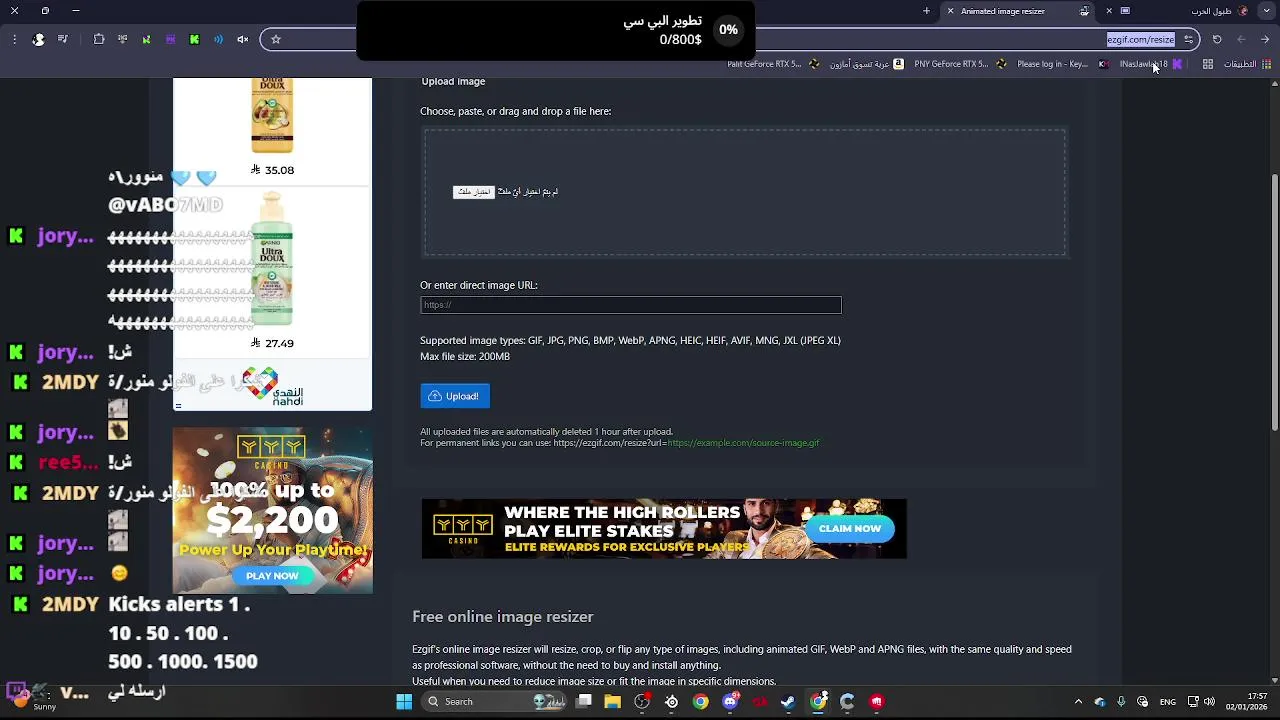This screenshot has height=720, width=1280.
Task: Open Discord from the taskbar
Action: tap(730, 702)
